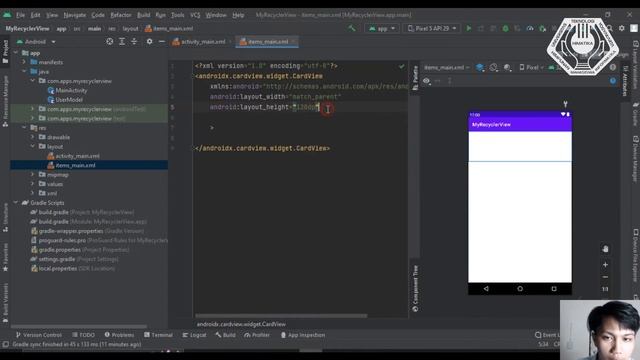Collapse the Gradle Scripts node

point(16,202)
